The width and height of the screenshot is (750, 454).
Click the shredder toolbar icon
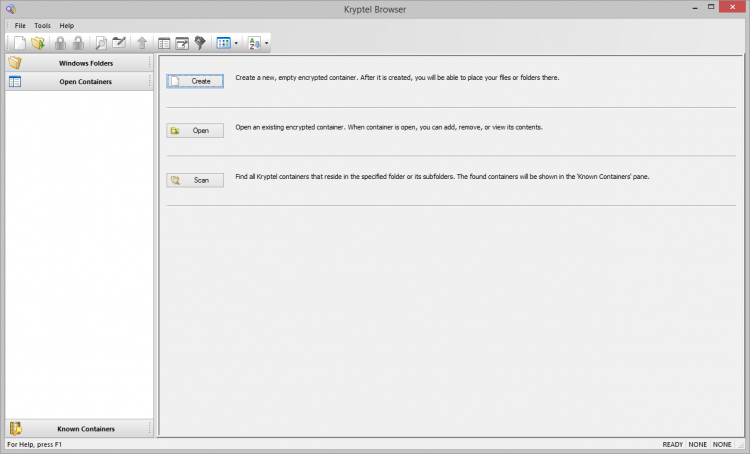200,43
